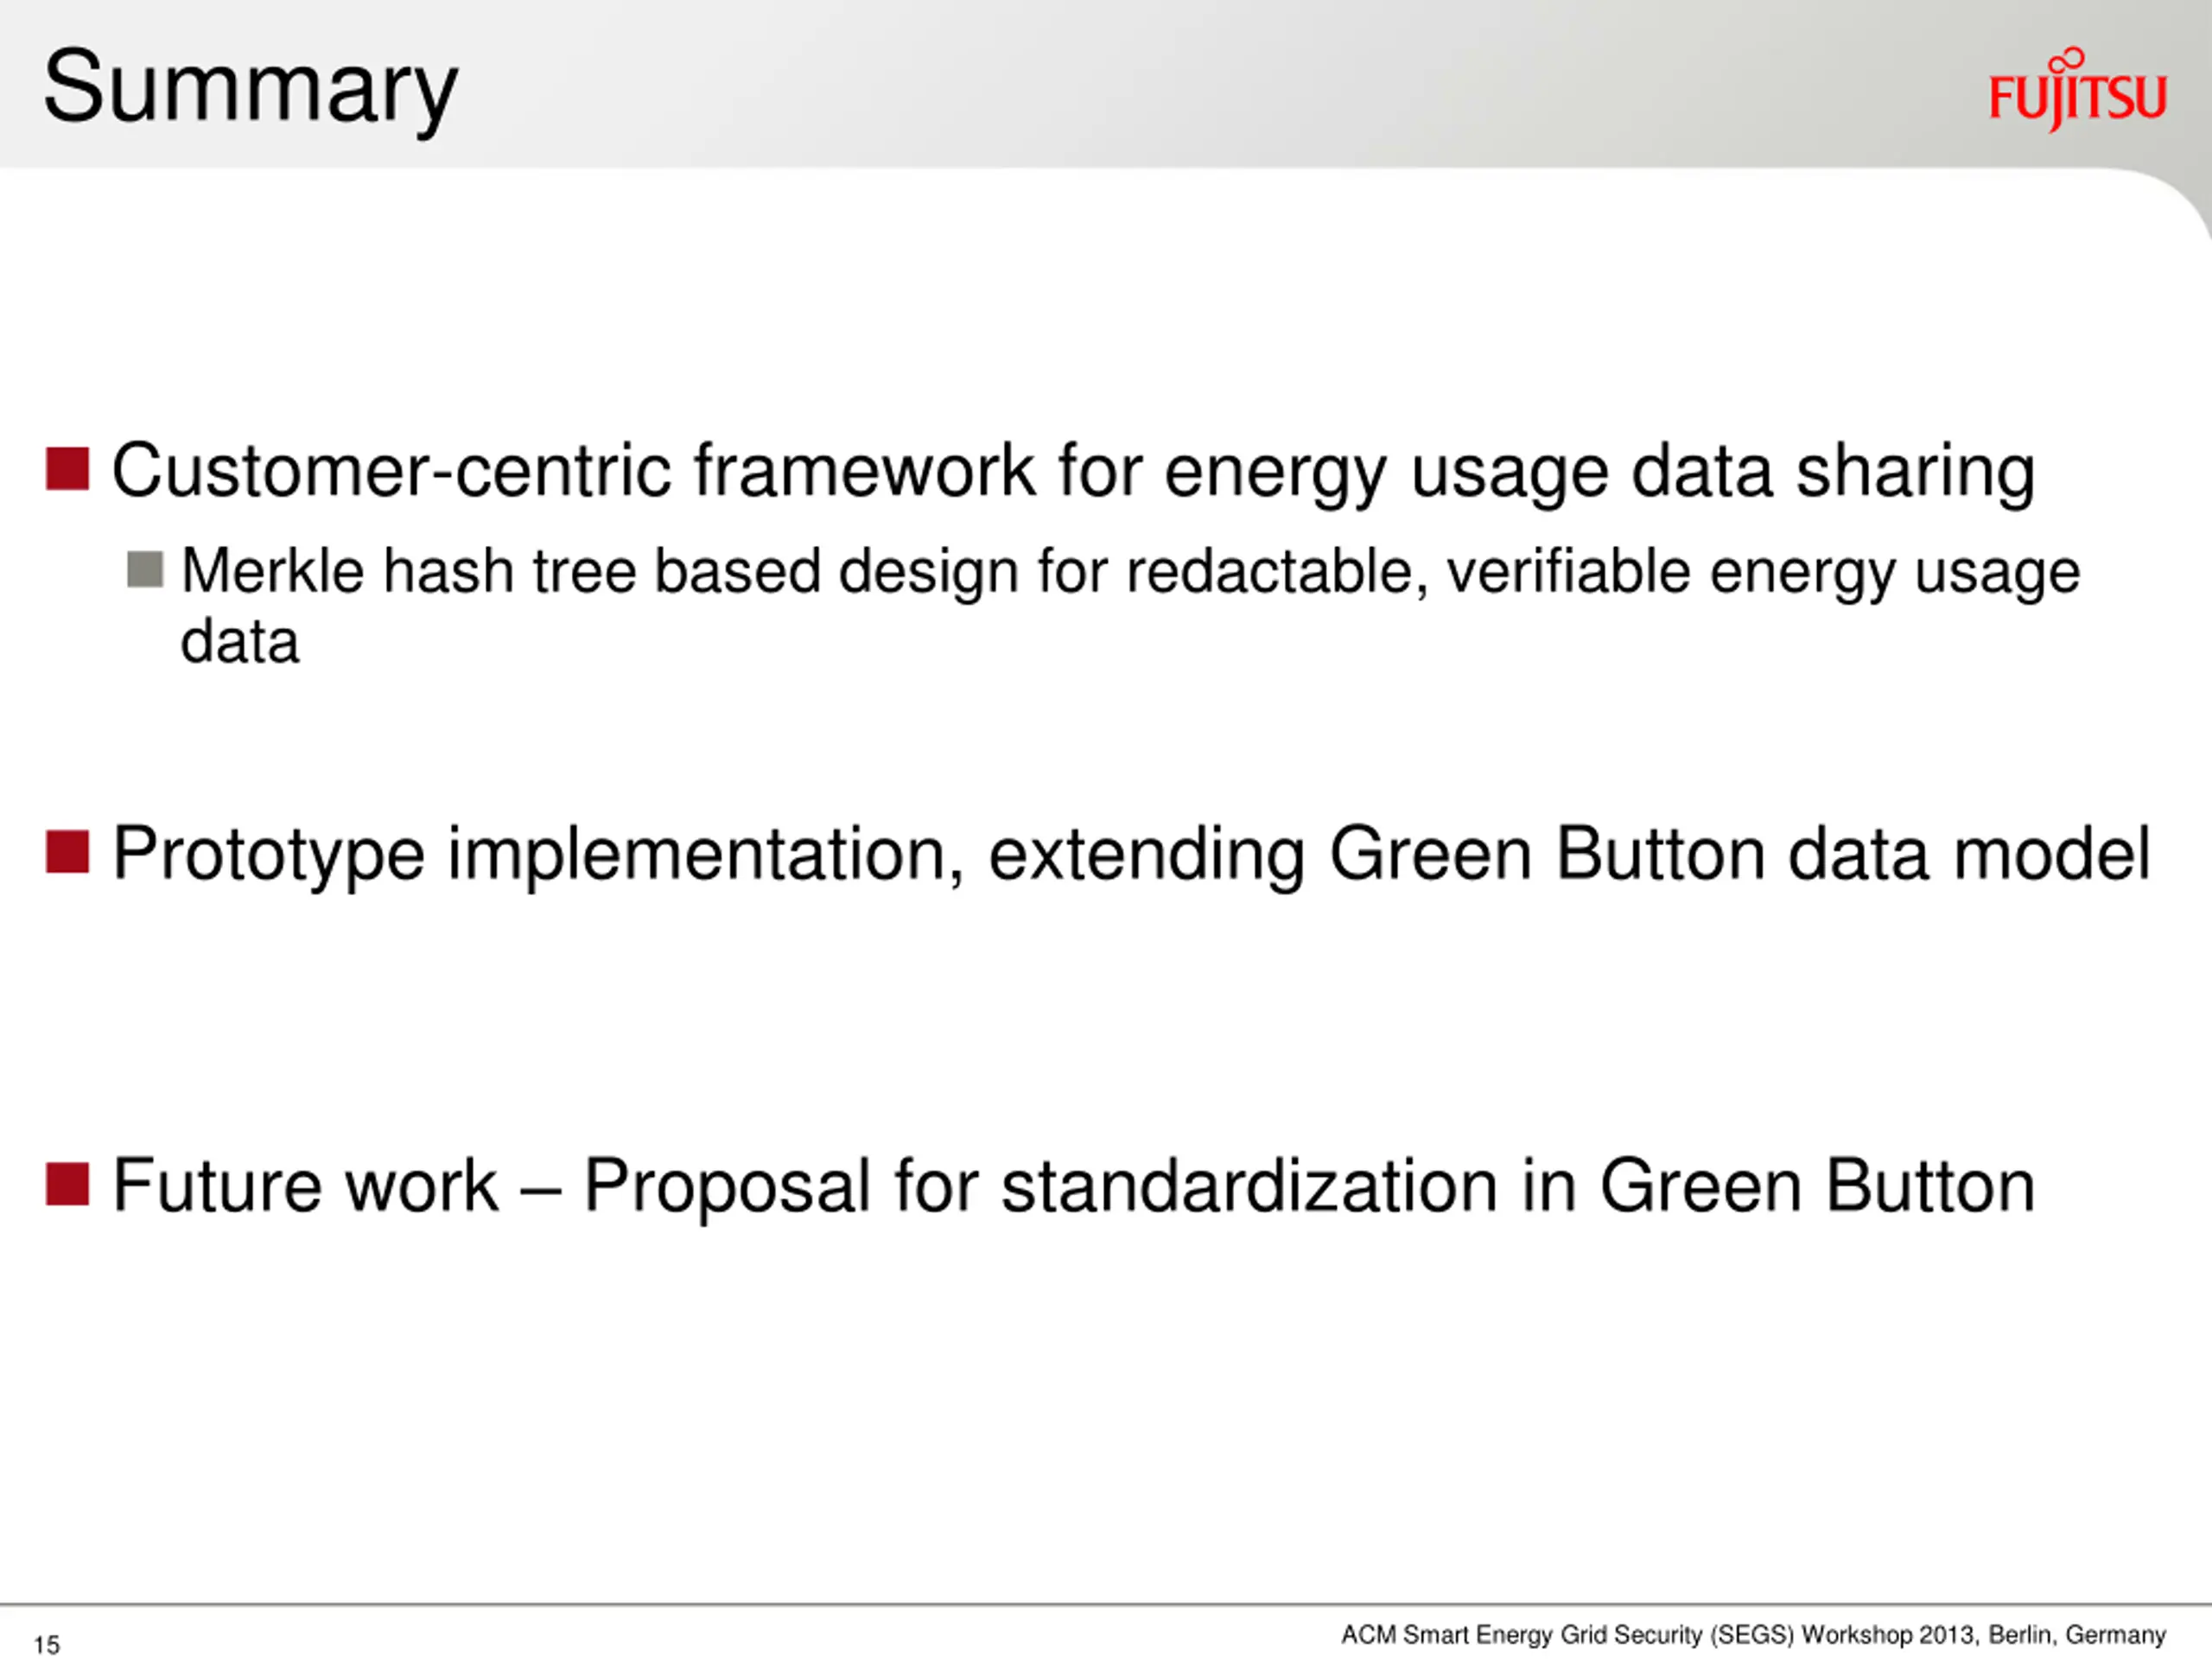Click the red bullet beside Customer-centric framework
This screenshot has width=2212, height=1659.
68,469
